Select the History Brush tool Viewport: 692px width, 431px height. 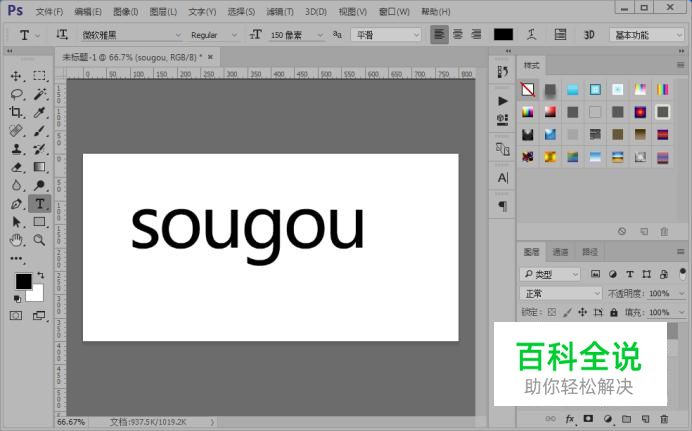tap(39, 149)
